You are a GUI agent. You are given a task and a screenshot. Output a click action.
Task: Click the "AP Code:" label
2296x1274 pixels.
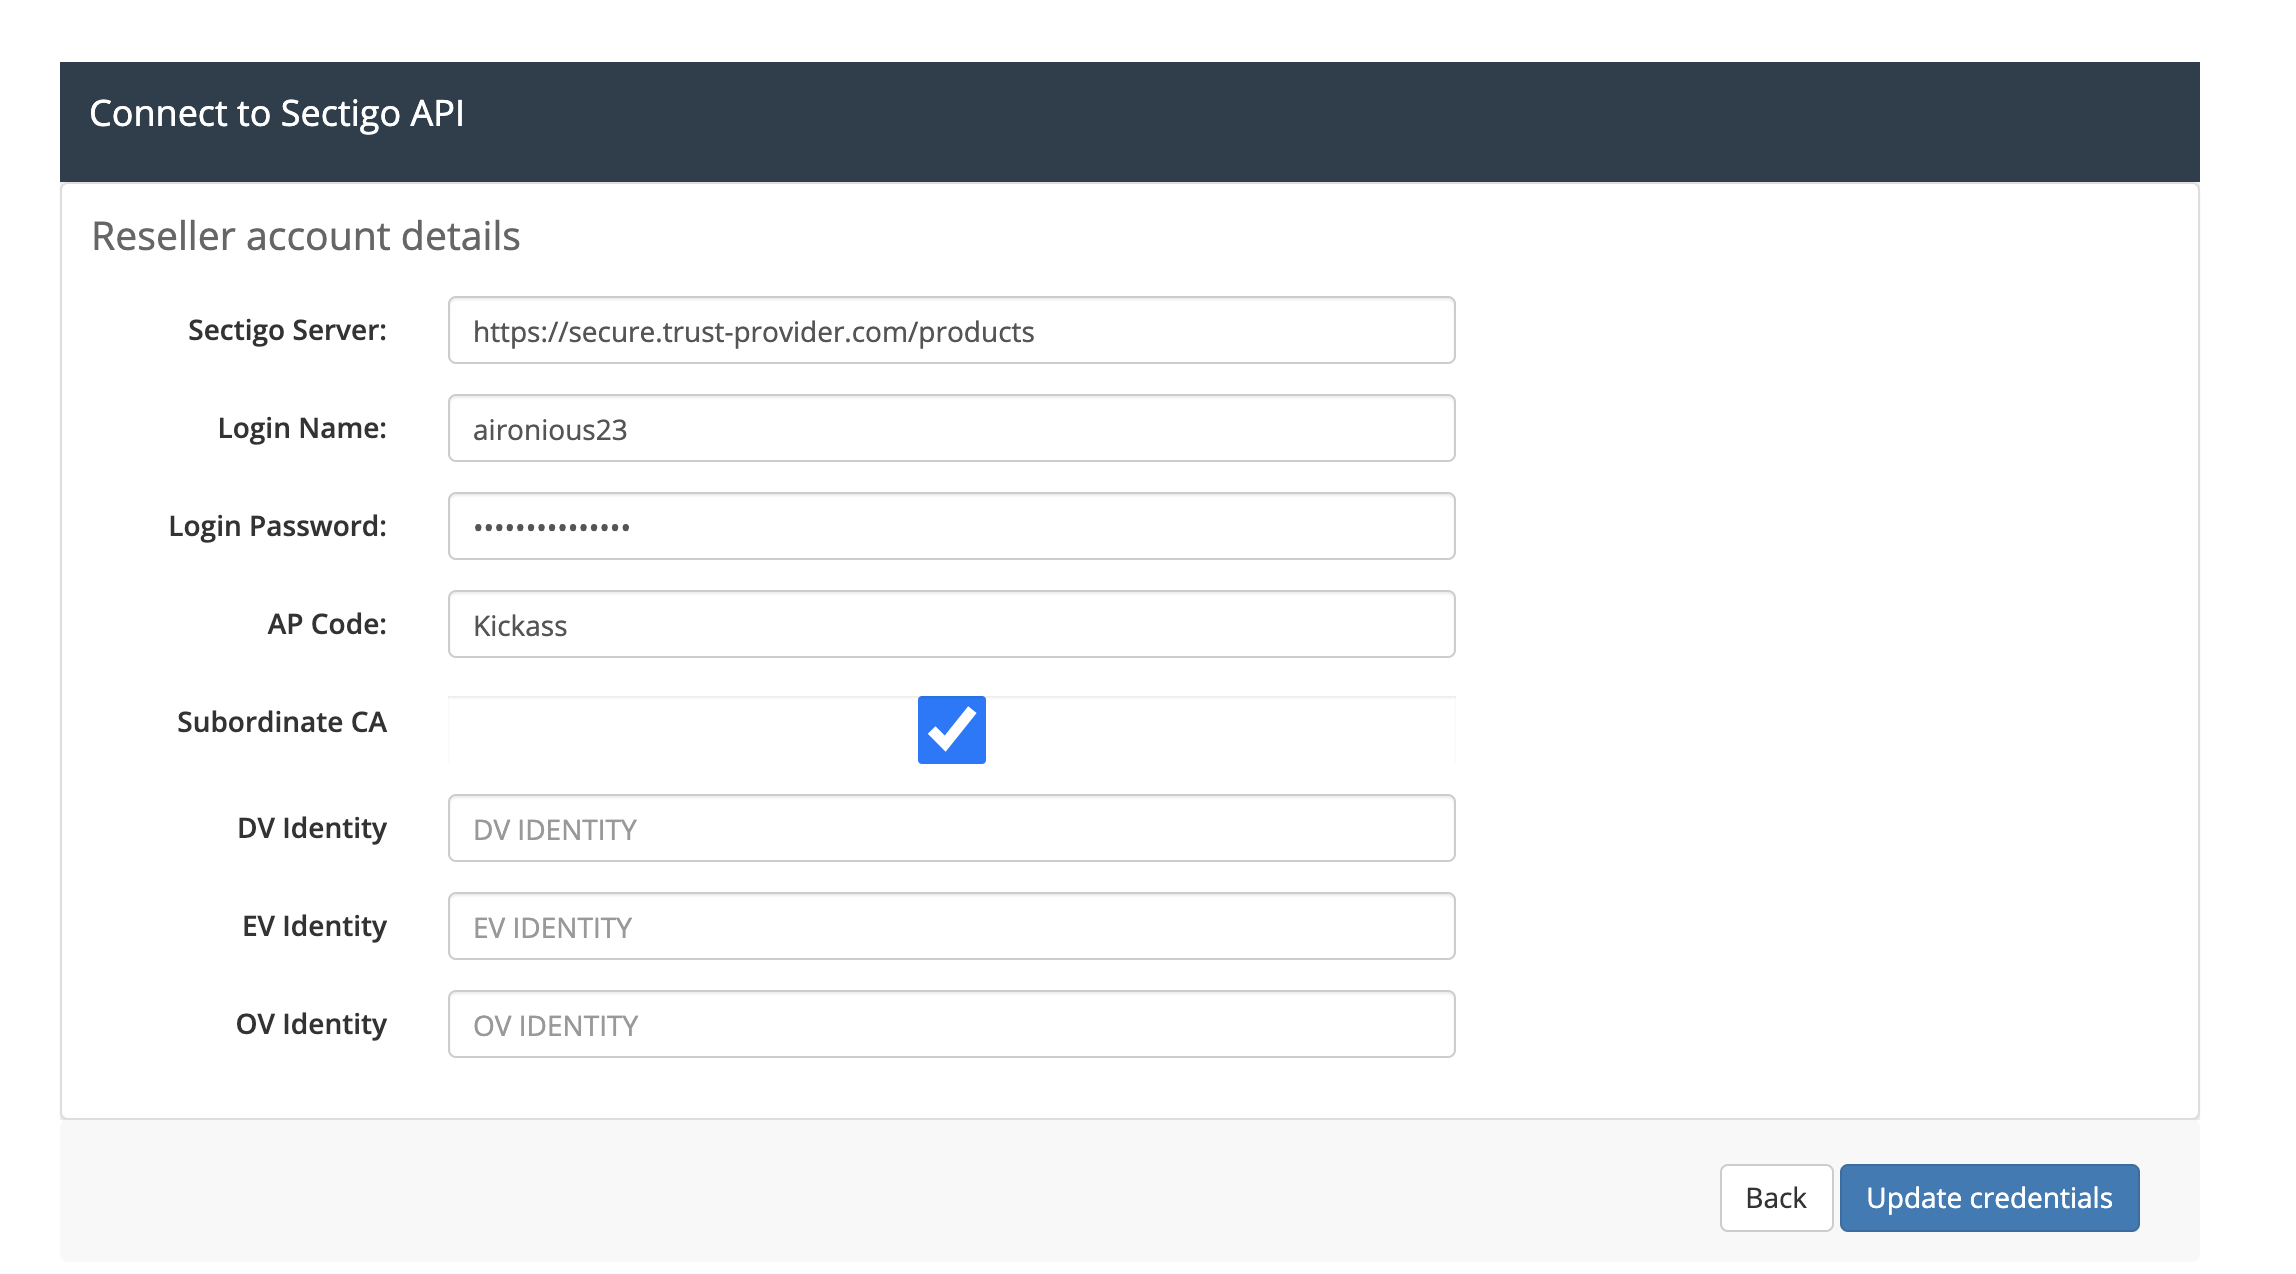click(326, 624)
